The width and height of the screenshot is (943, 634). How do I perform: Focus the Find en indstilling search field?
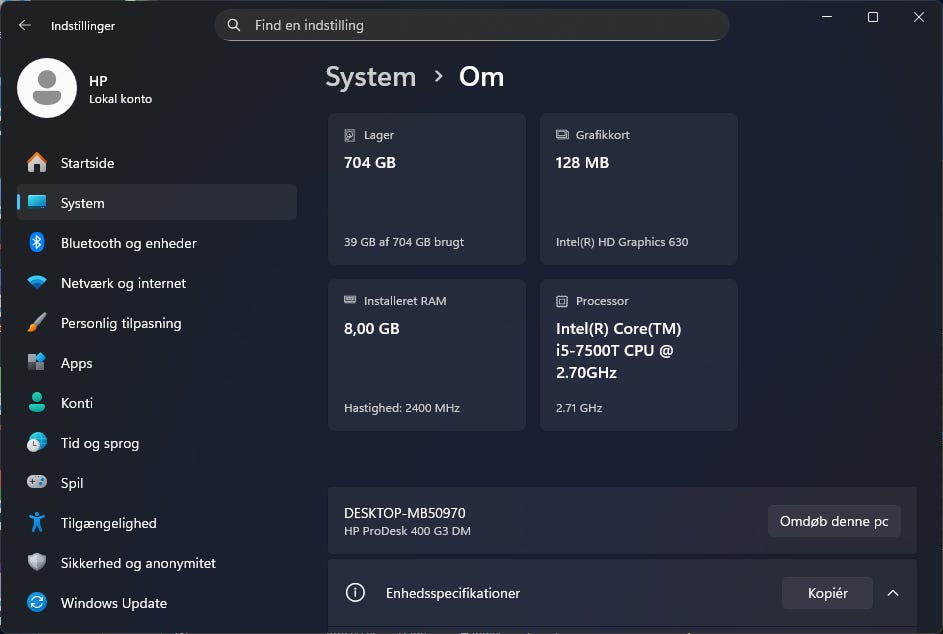coord(480,25)
